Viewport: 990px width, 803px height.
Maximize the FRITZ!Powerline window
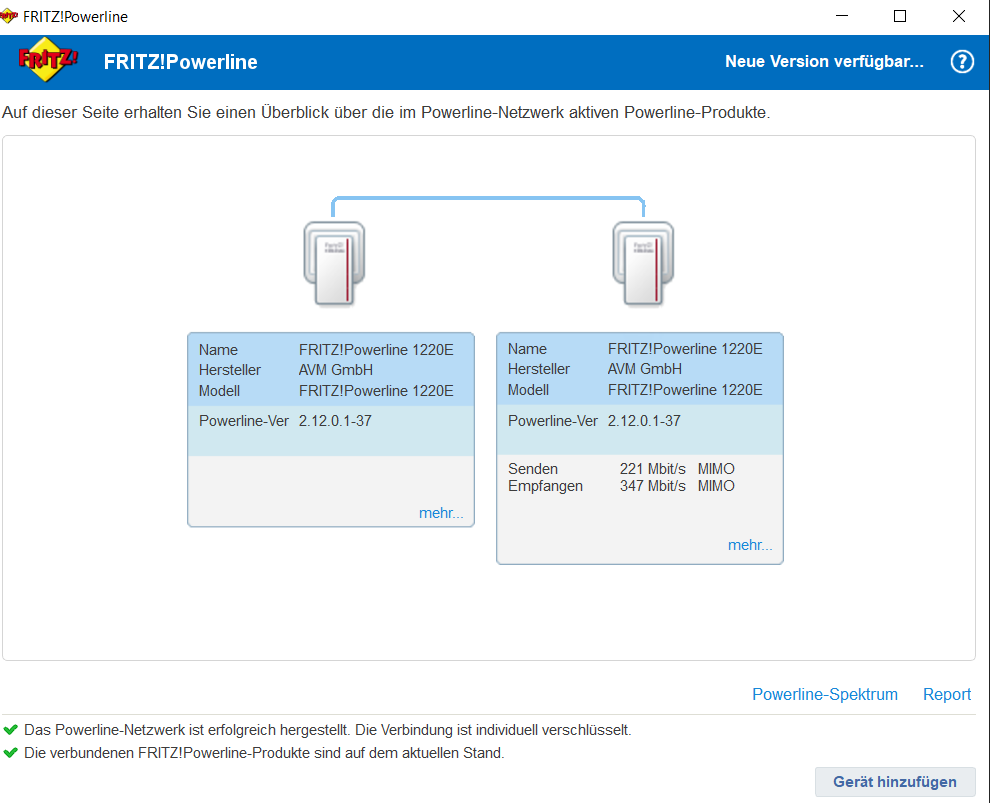[x=900, y=16]
